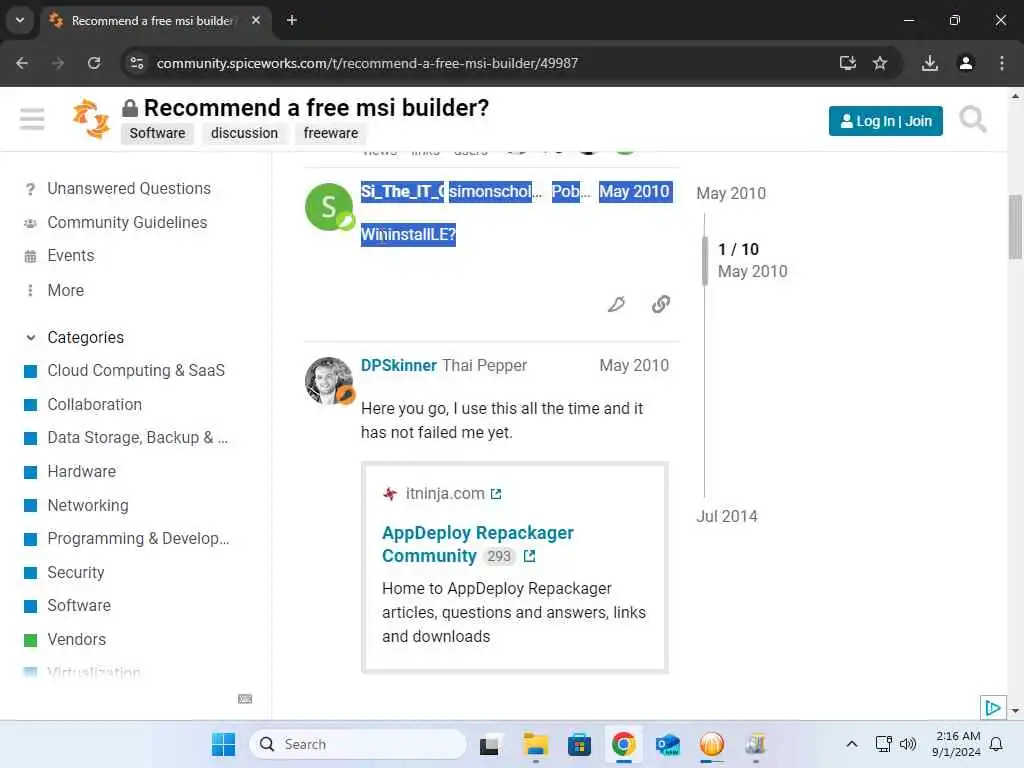Open the discussion tag

(244, 133)
